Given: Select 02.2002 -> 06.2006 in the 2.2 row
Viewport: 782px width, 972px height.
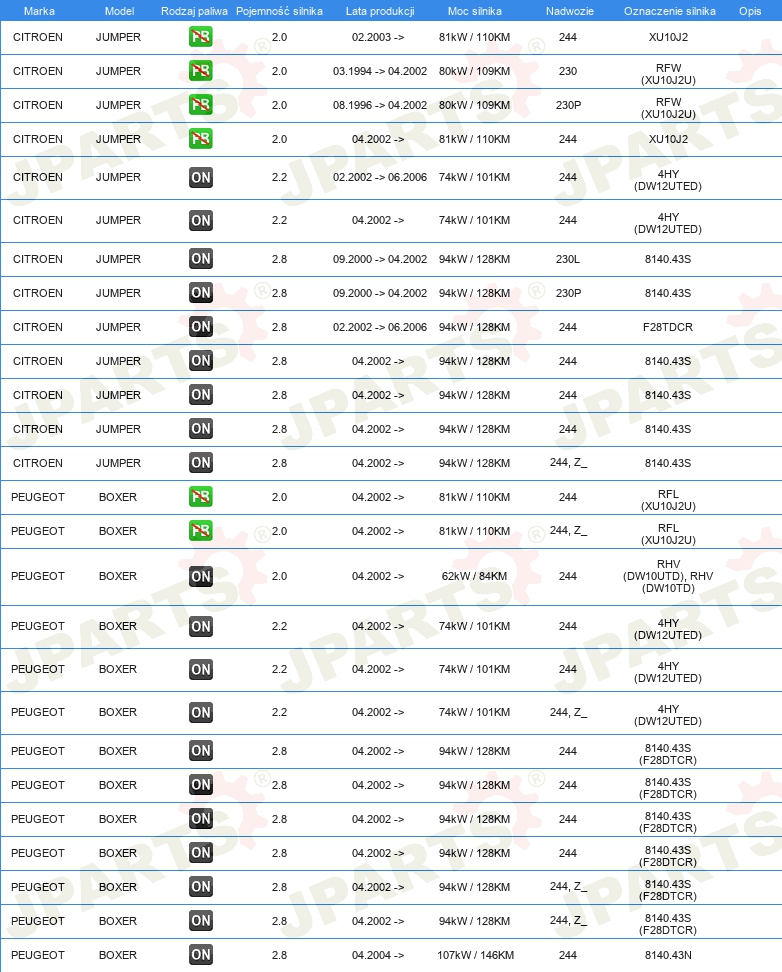Looking at the screenshot, I should click(x=380, y=177).
